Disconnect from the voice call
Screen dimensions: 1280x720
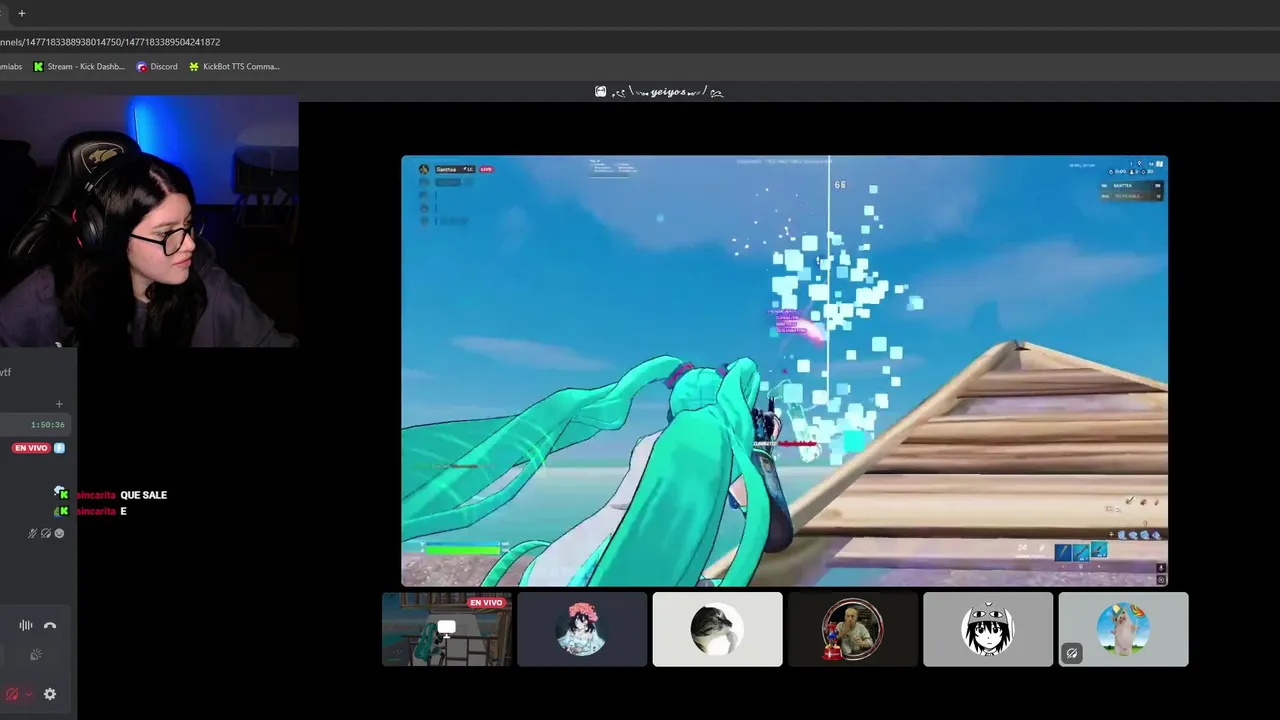click(x=50, y=625)
